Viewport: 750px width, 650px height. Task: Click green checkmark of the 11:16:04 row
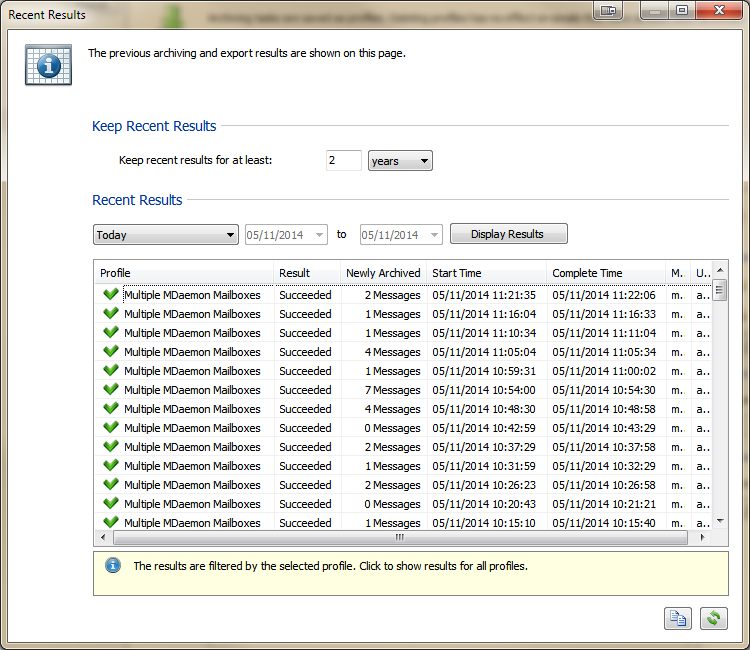pyautogui.click(x=110, y=313)
